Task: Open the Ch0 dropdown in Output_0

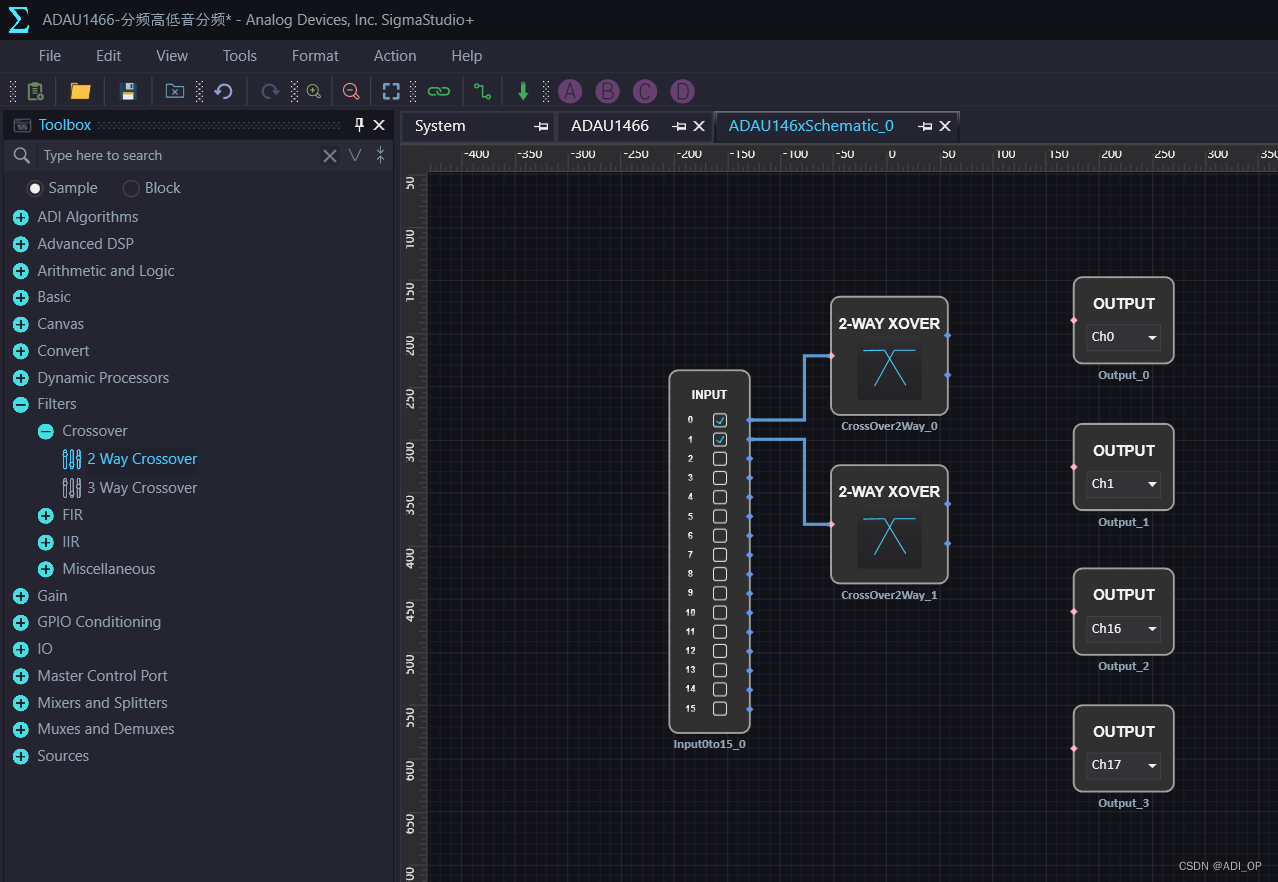Action: click(x=1124, y=337)
